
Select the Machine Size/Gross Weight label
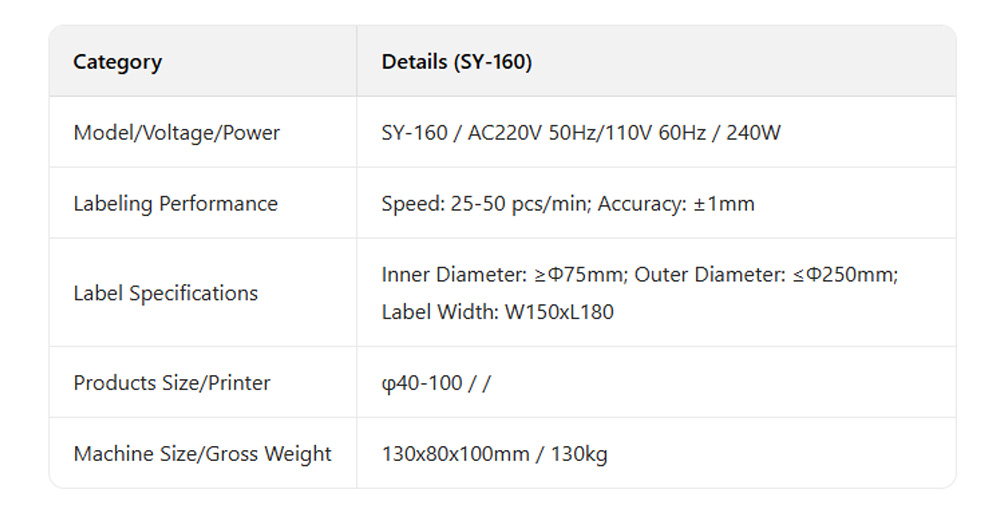tap(202, 454)
